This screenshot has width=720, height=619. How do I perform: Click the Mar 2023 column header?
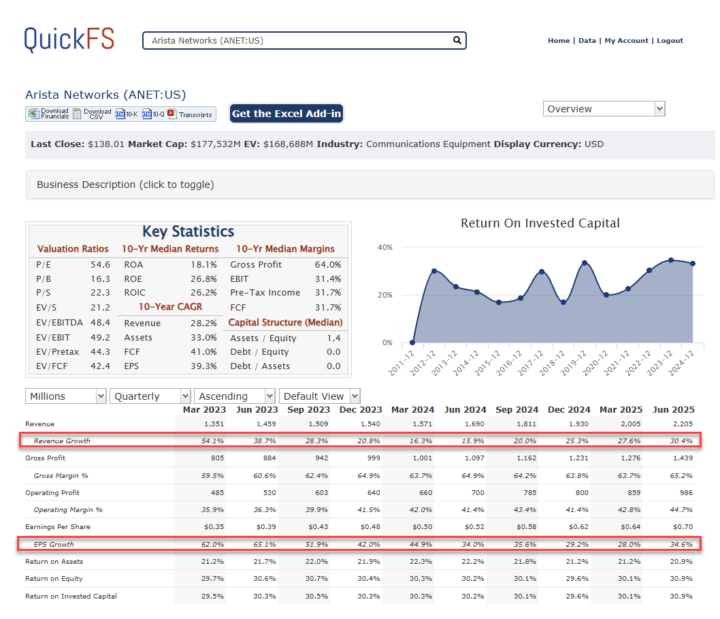coord(204,410)
